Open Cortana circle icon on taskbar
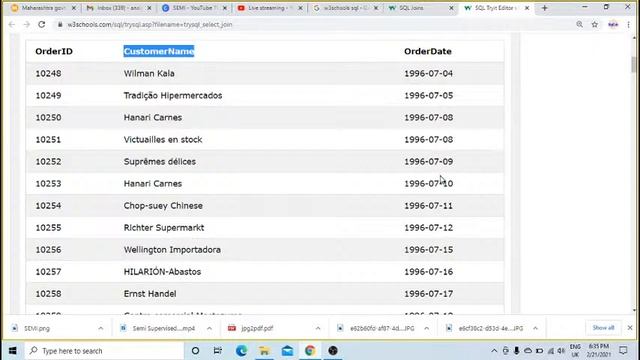640x360 pixels. [x=195, y=351]
